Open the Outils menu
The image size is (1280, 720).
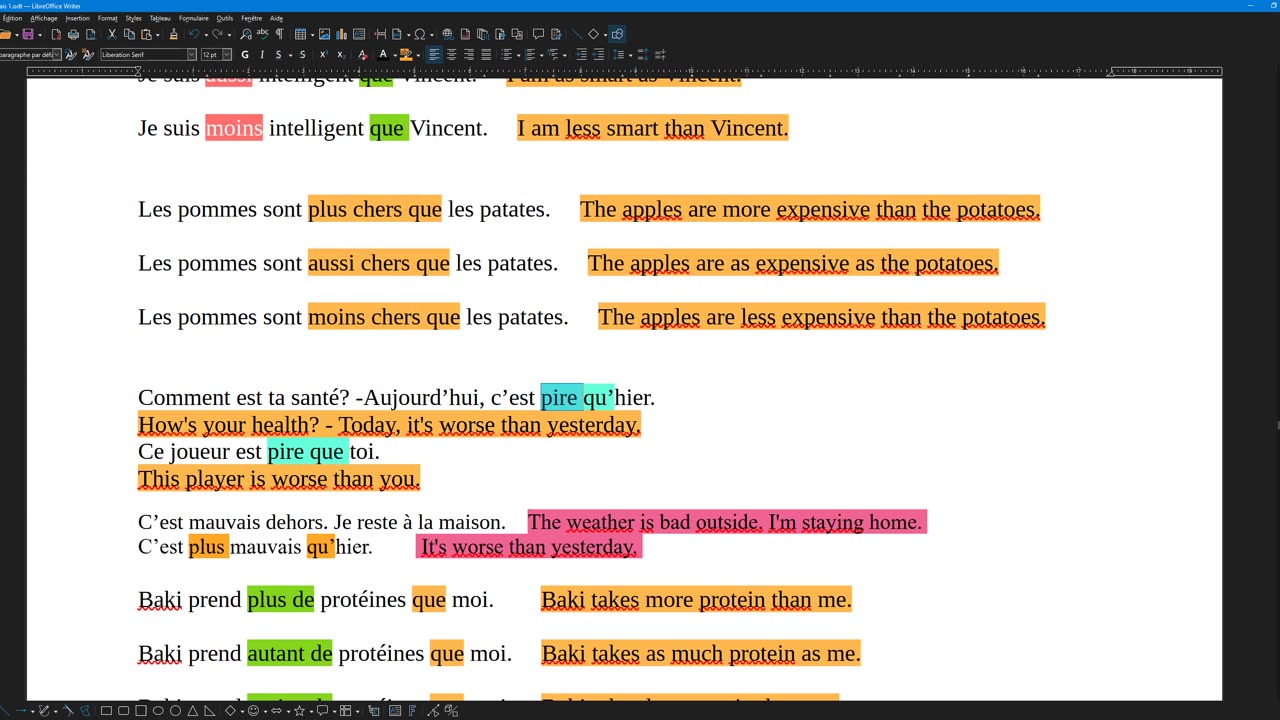click(225, 18)
